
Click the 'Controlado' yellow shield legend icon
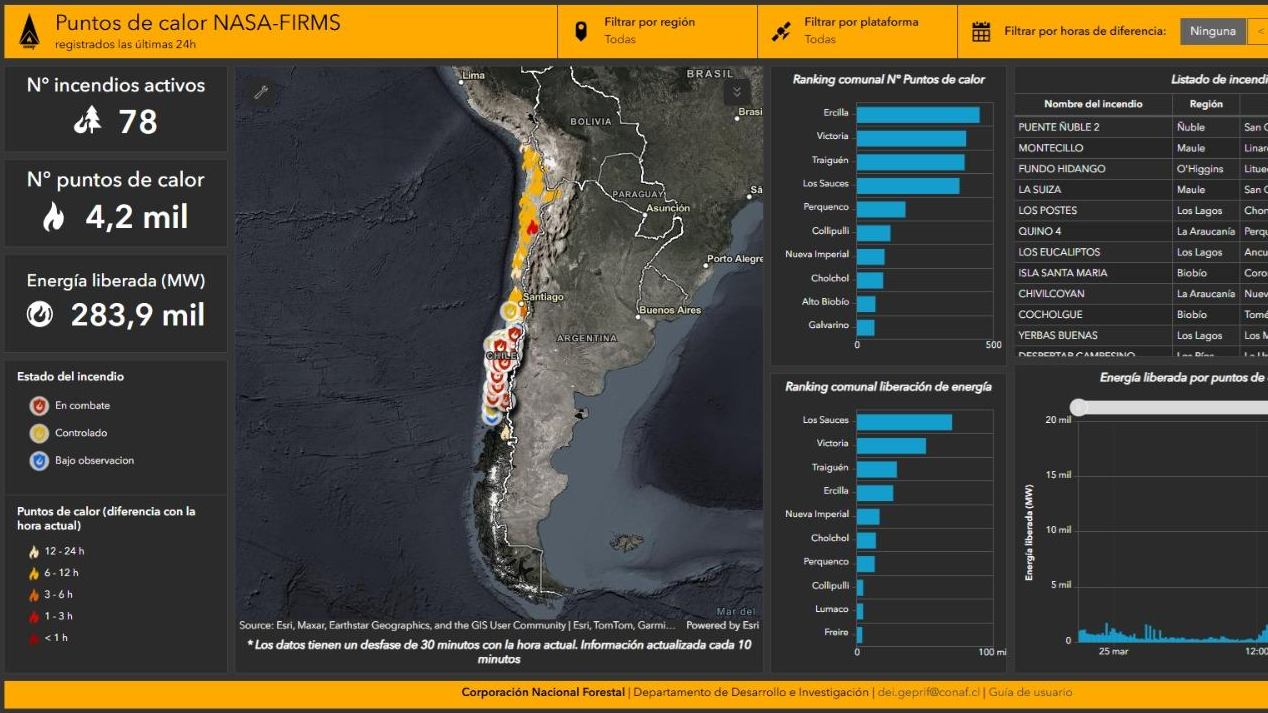tap(39, 433)
